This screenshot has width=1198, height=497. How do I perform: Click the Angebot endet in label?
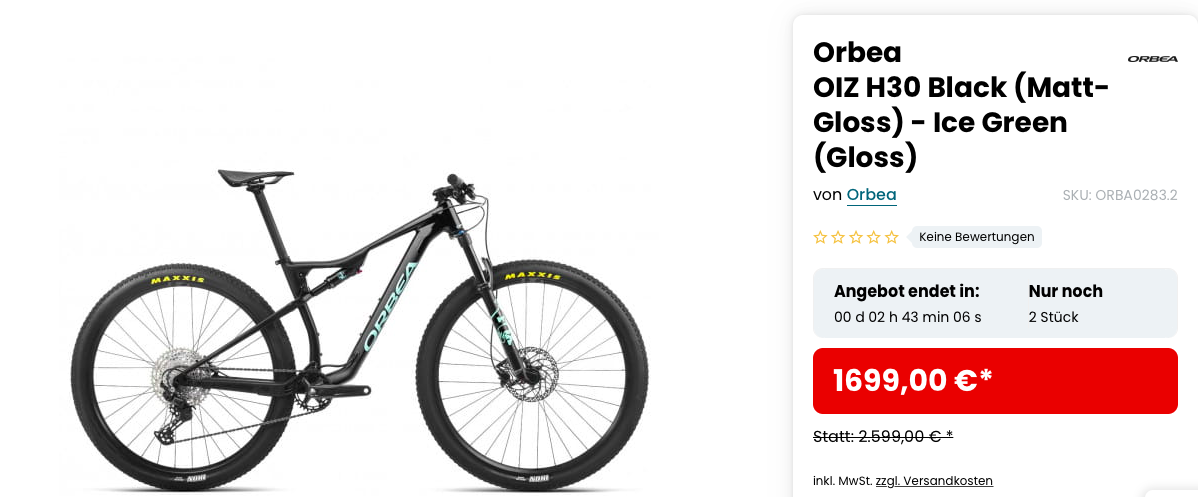click(x=907, y=291)
